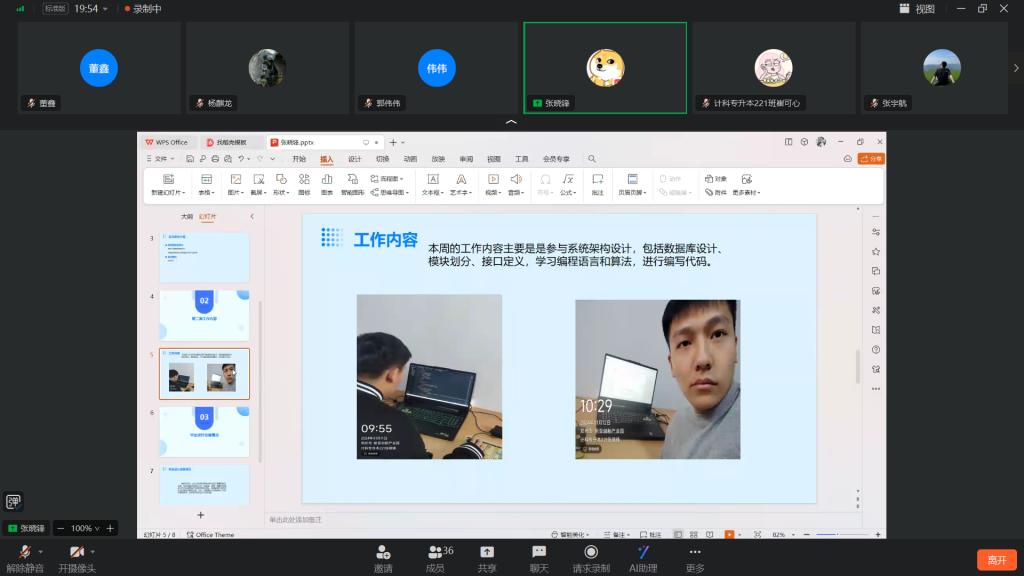Open the 邀请 invite icon
Viewport: 1024px width, 576px height.
[383, 552]
